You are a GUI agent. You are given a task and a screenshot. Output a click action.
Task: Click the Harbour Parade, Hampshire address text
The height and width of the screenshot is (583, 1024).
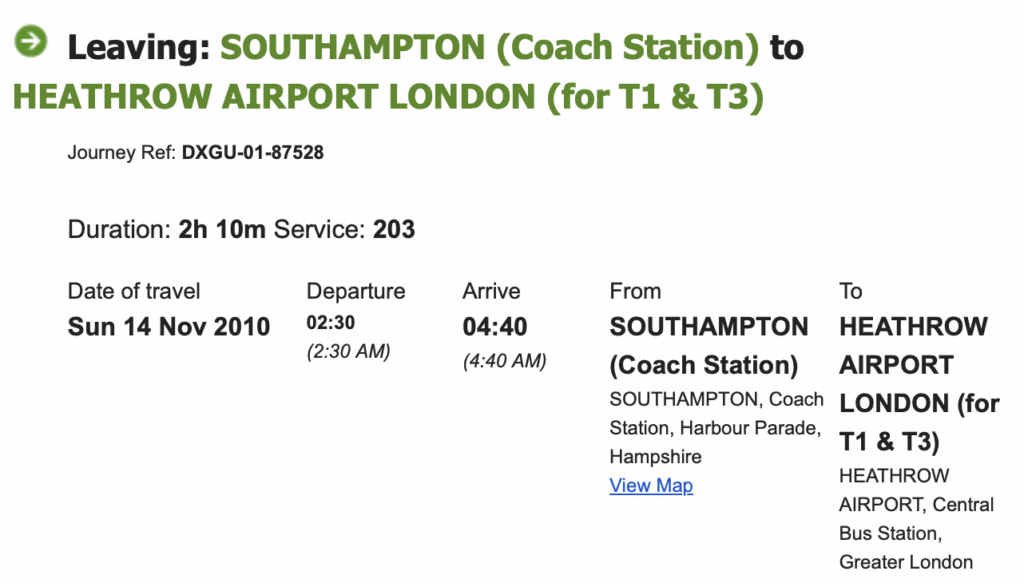coord(715,442)
